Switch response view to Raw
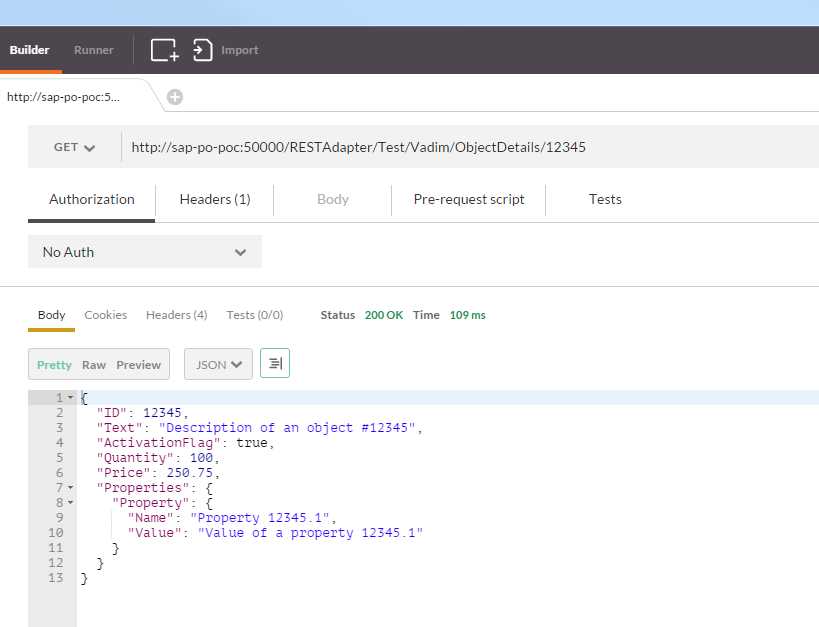The image size is (819, 627). coord(94,365)
